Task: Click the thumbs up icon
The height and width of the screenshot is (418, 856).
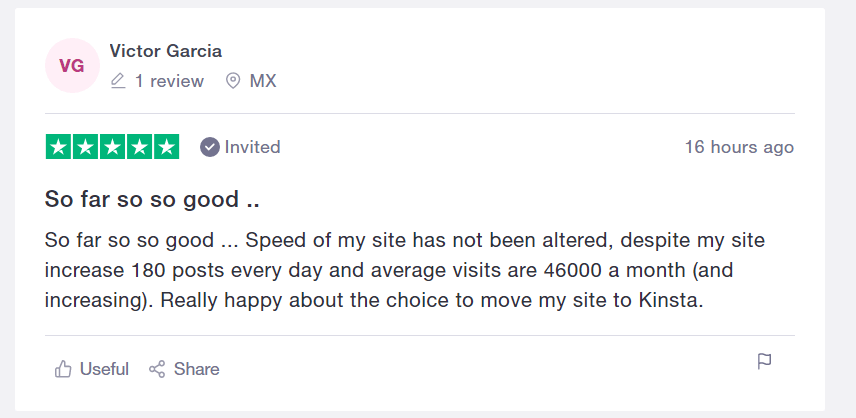Action: (x=63, y=369)
